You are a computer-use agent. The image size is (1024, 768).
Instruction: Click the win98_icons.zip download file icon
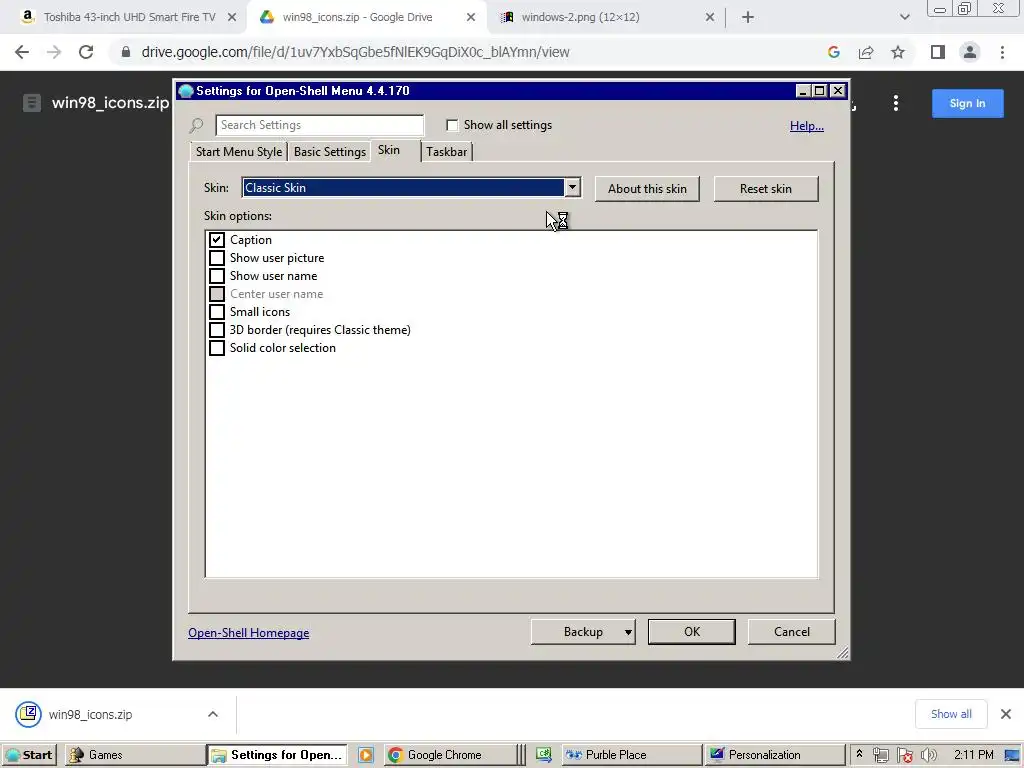29,714
